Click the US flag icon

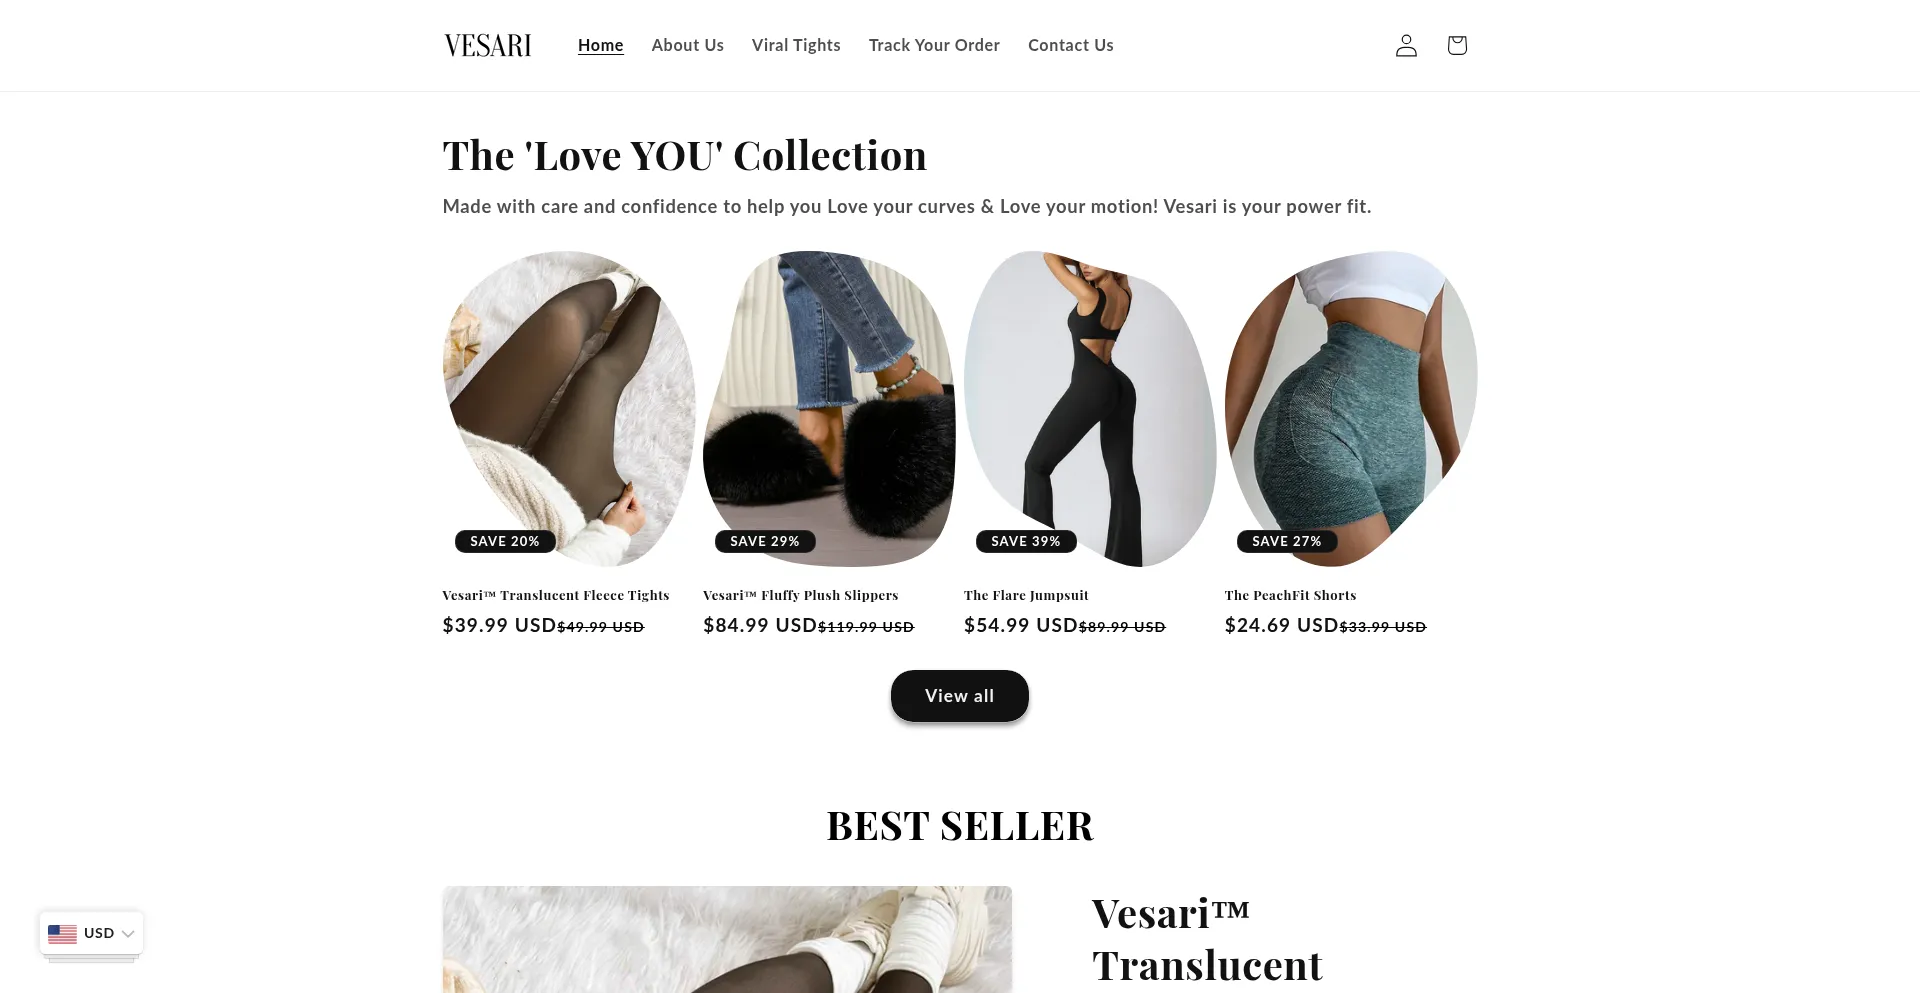point(62,933)
